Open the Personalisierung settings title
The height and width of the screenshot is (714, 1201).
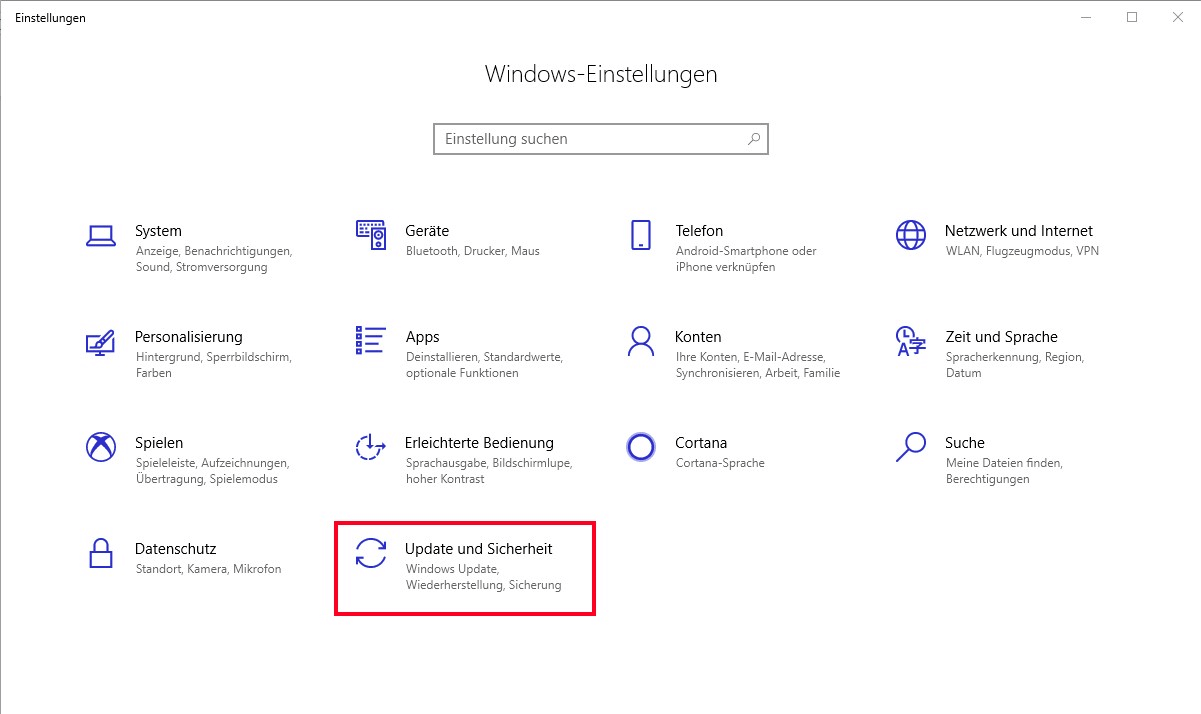[189, 337]
